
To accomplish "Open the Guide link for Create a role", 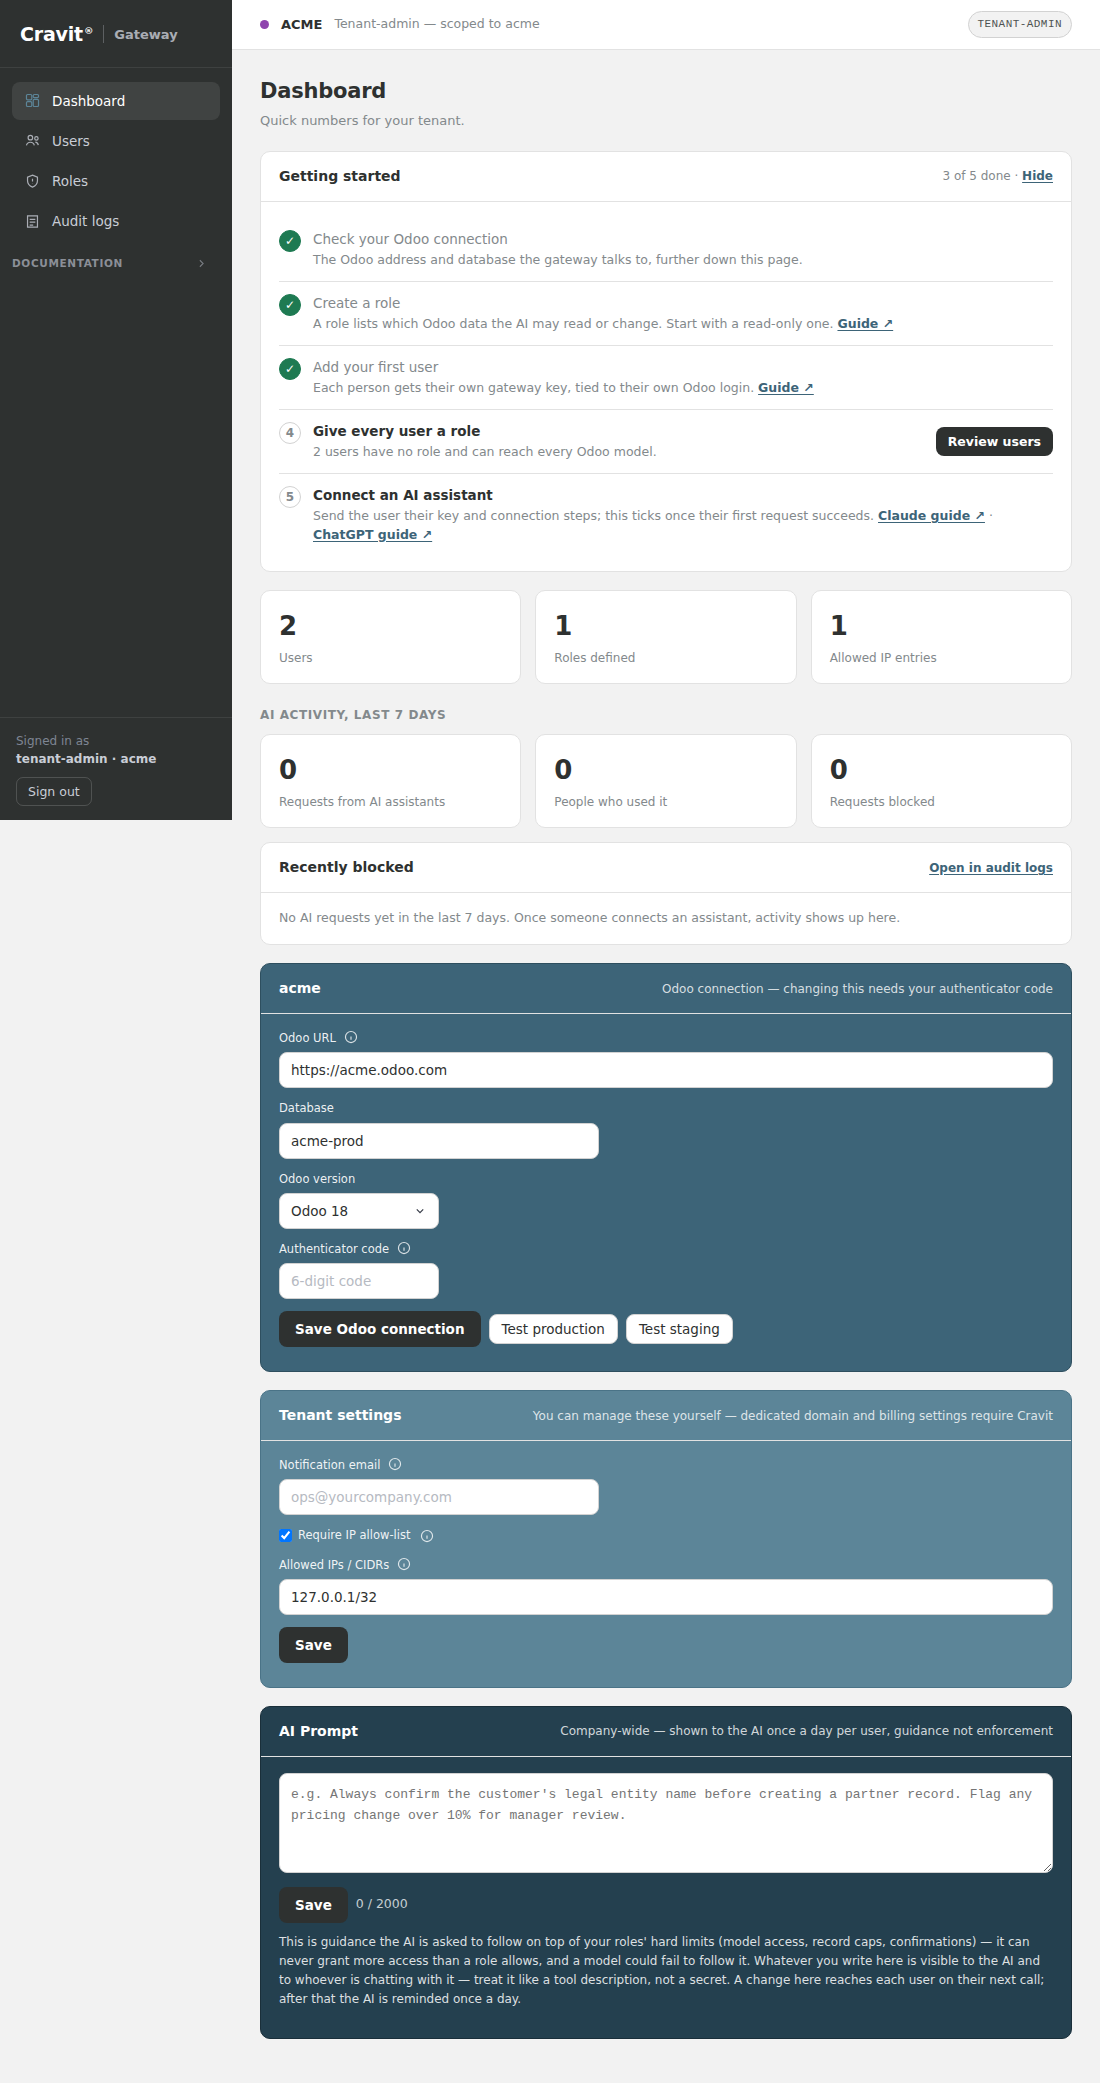I will (865, 324).
